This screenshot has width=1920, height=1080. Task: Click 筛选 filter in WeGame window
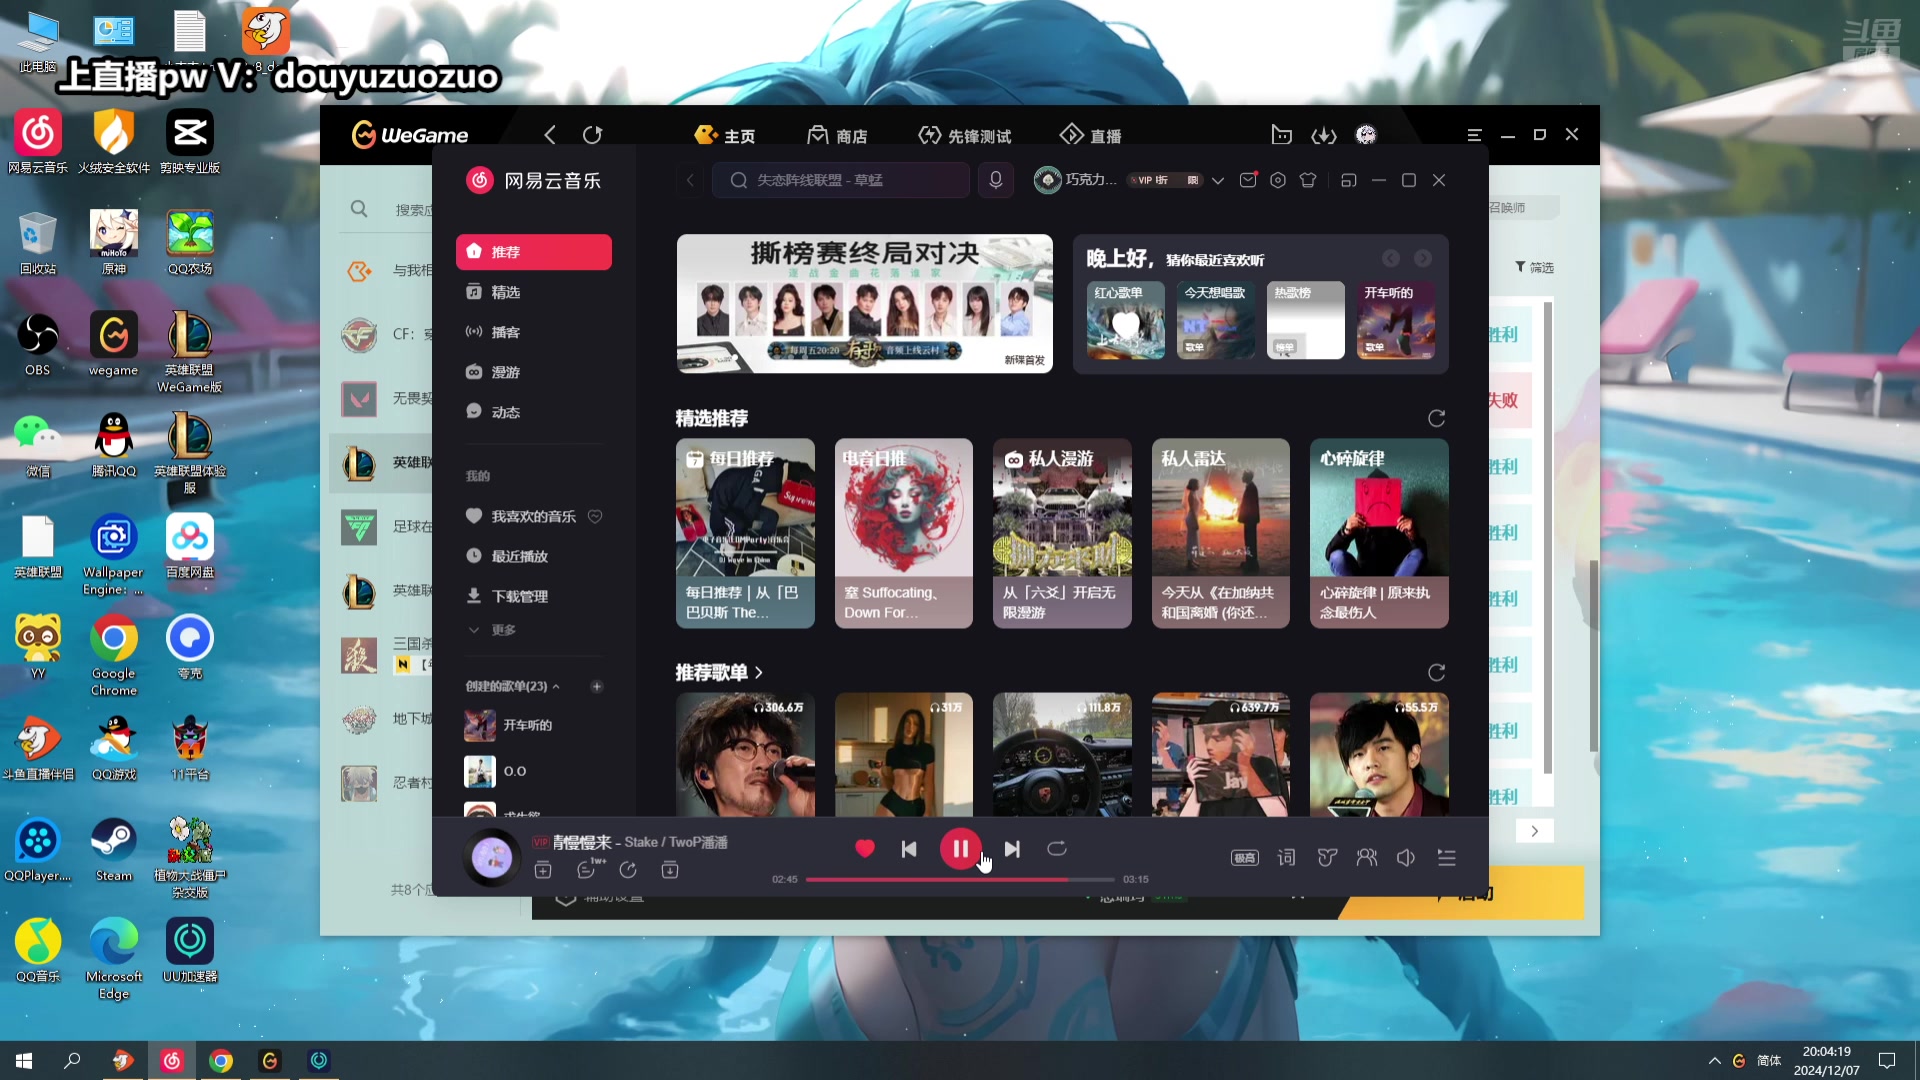click(1534, 267)
